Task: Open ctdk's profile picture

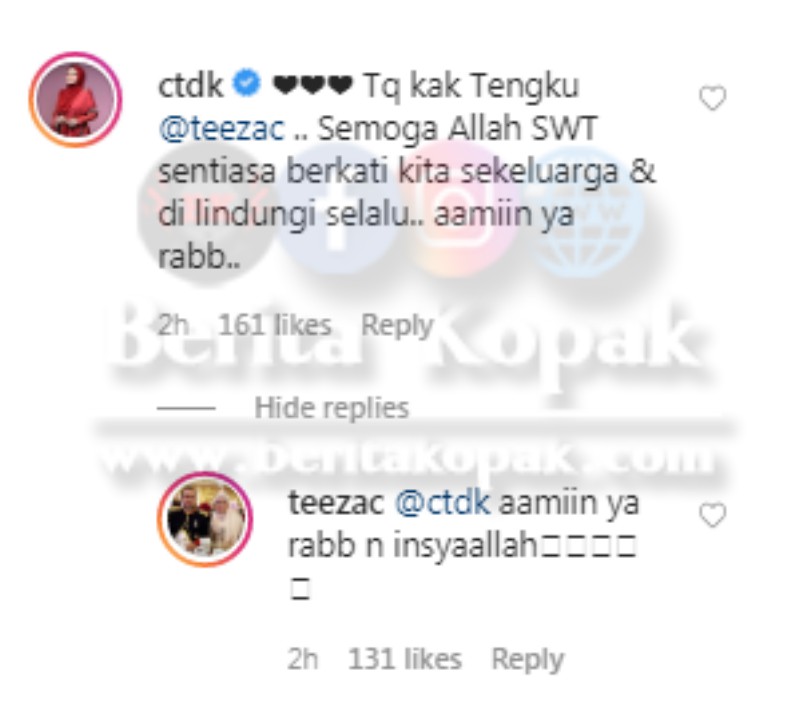Action: pos(76,100)
